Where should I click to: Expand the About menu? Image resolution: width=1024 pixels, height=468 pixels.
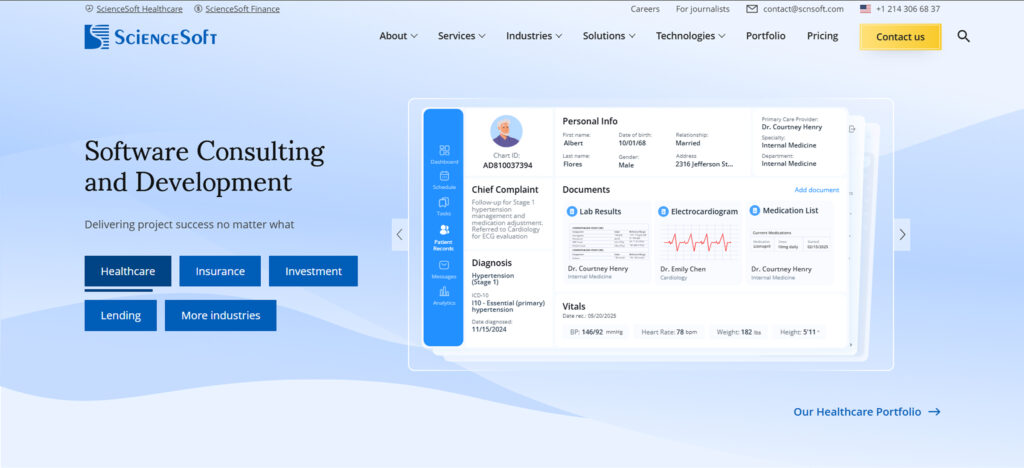[x=398, y=37]
